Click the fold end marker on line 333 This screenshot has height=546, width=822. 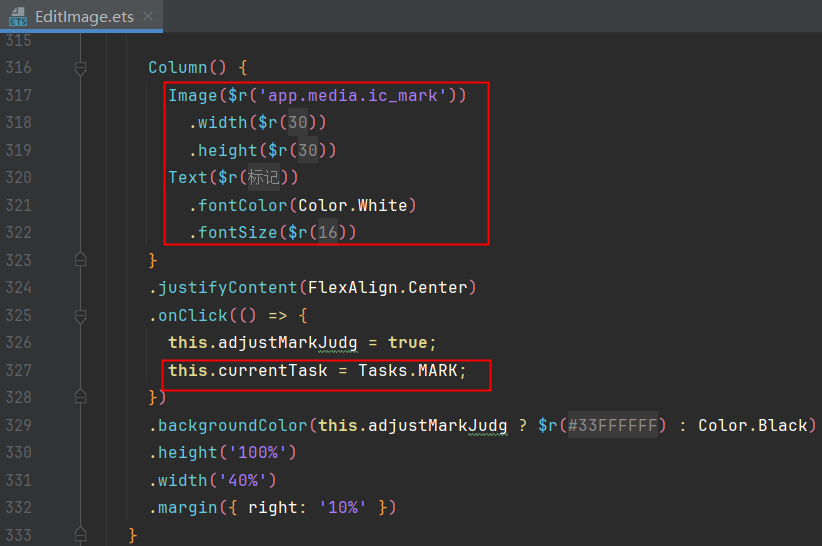coord(81,535)
